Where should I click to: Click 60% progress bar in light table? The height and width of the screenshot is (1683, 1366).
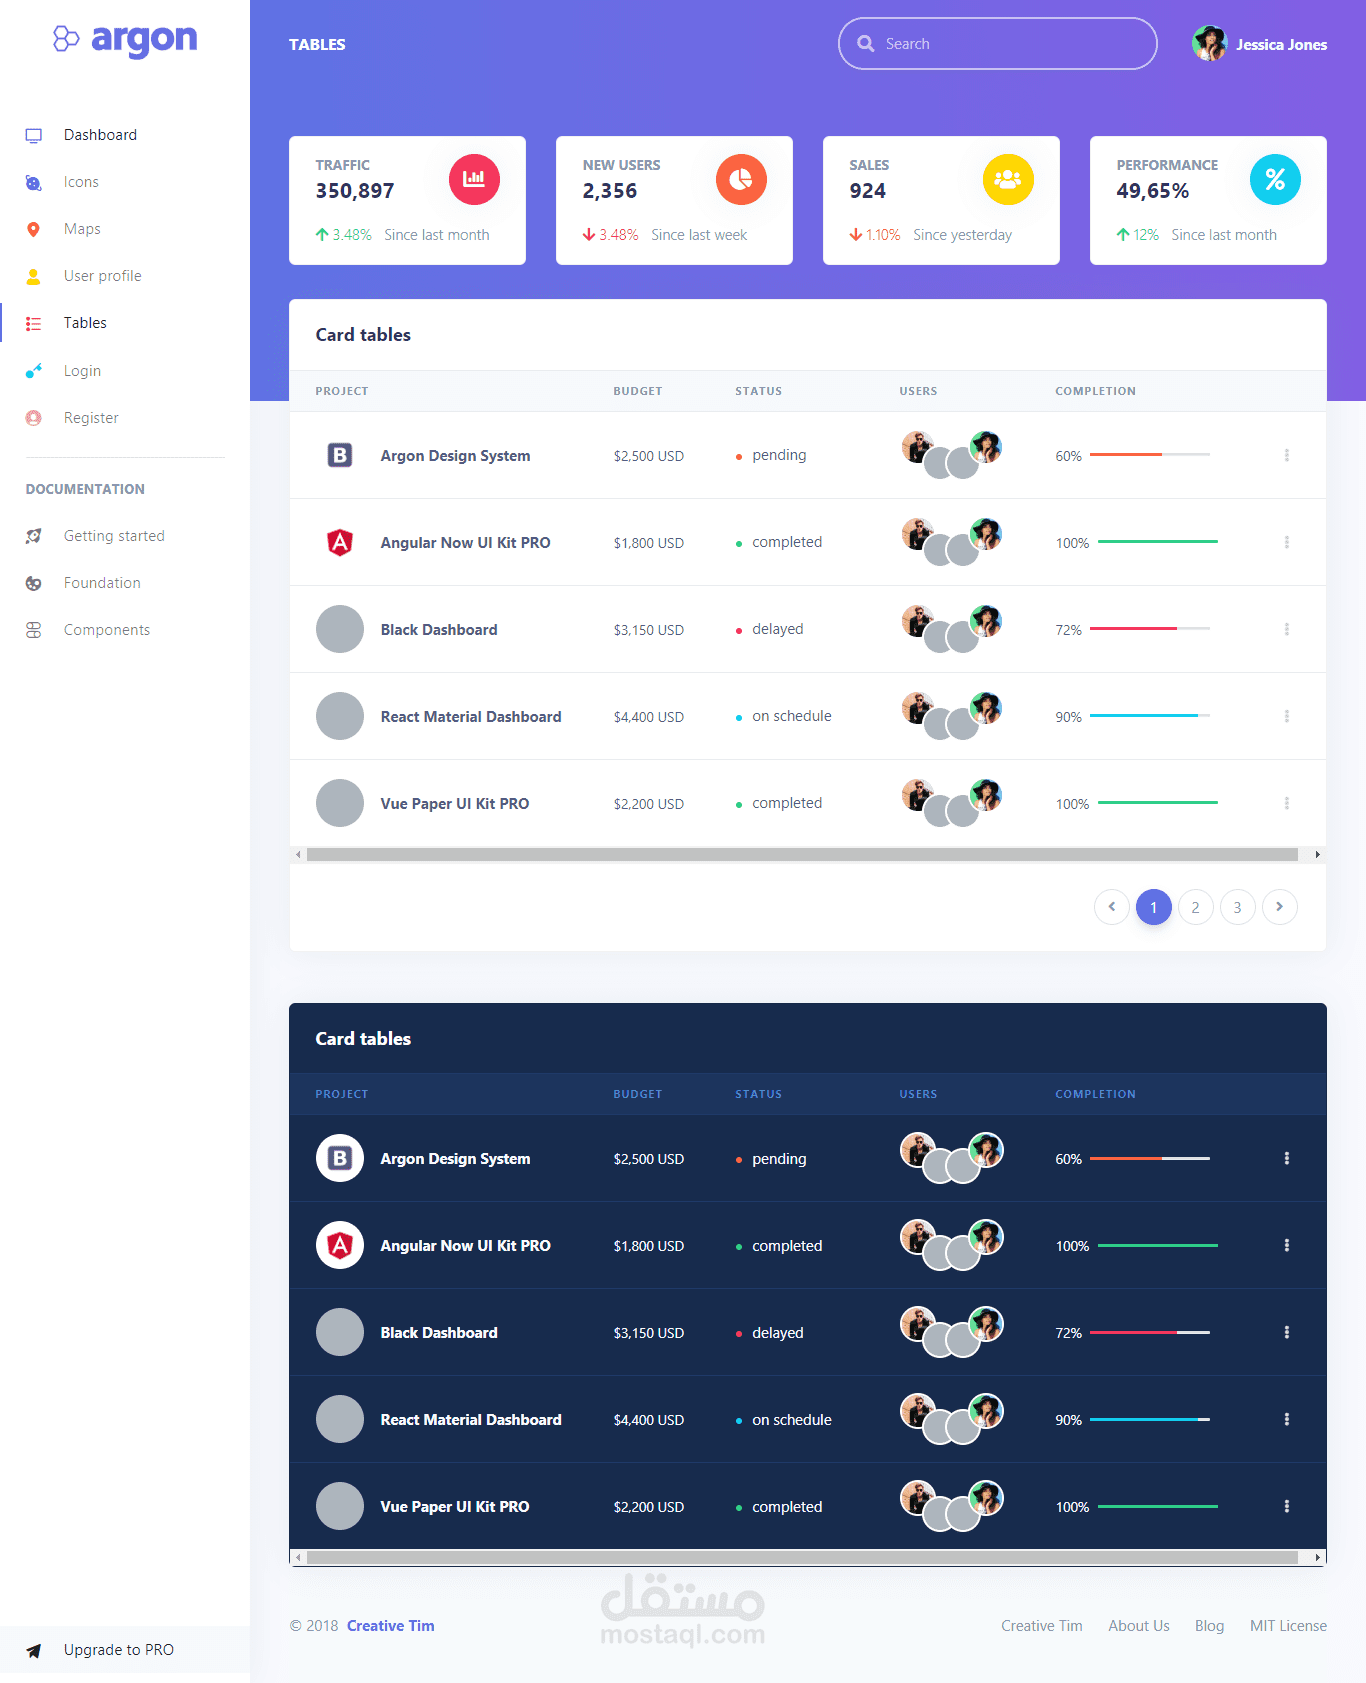pos(1150,455)
